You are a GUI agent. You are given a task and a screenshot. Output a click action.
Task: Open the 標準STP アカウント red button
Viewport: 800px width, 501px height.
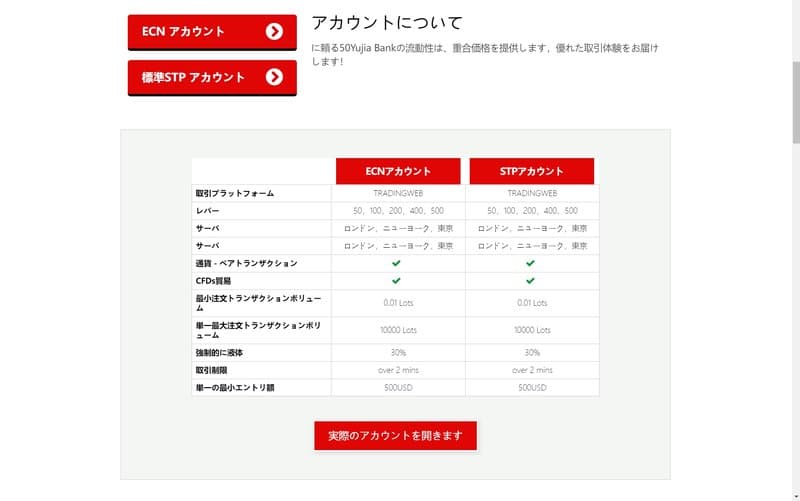[x=212, y=78]
